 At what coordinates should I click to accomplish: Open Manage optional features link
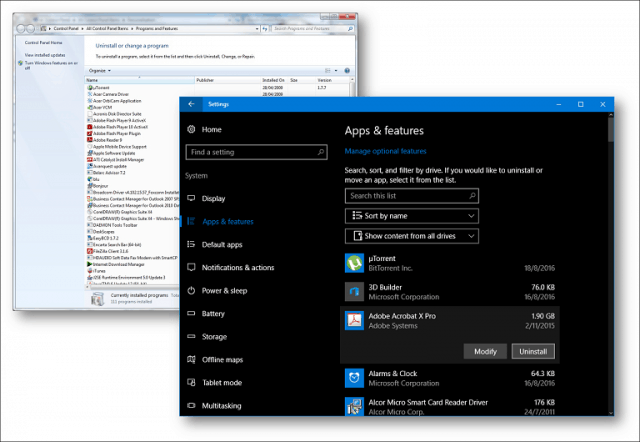coord(385,151)
